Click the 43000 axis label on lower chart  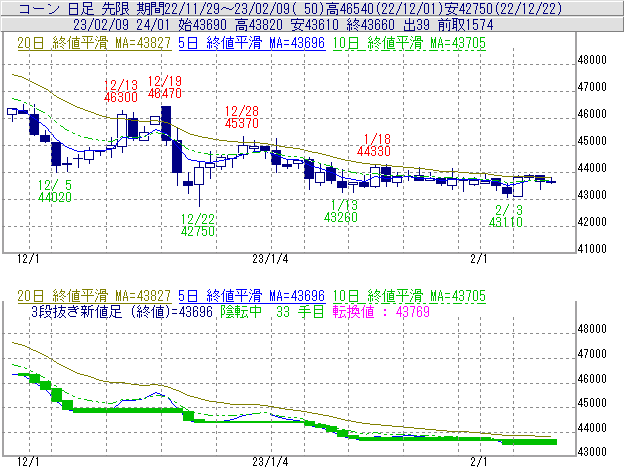592,452
